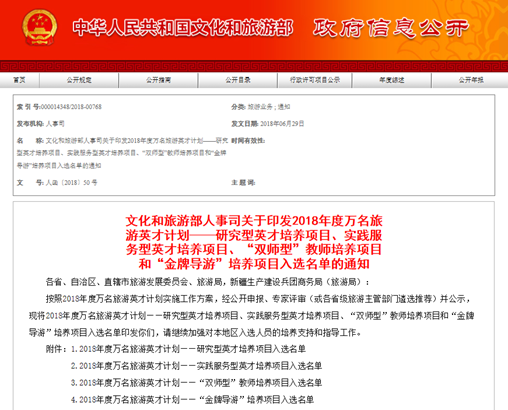Click the publish date 2018年06月29日
The height and width of the screenshot is (410, 508).
[282, 124]
